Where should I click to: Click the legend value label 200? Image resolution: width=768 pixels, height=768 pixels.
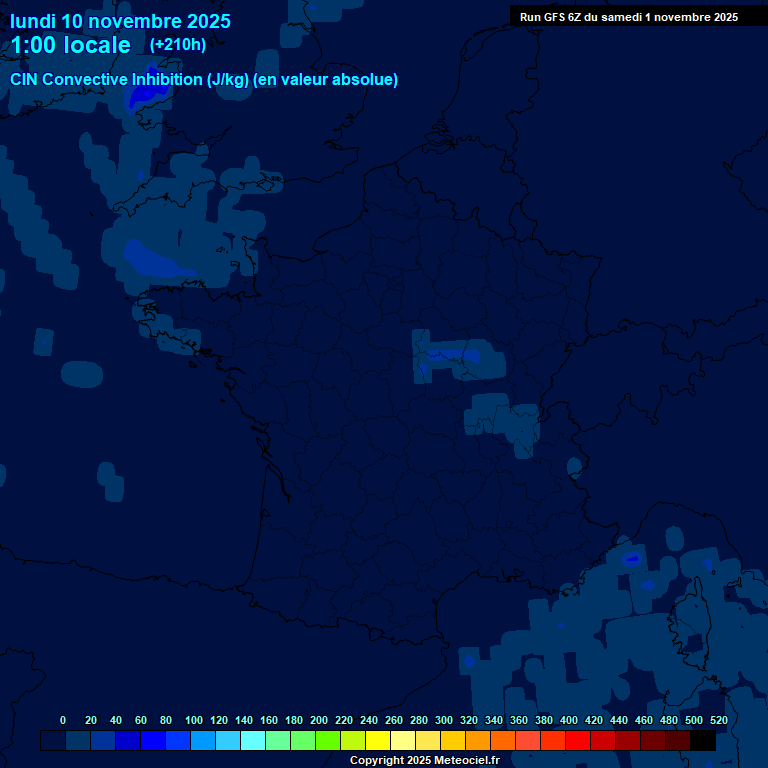(319, 720)
